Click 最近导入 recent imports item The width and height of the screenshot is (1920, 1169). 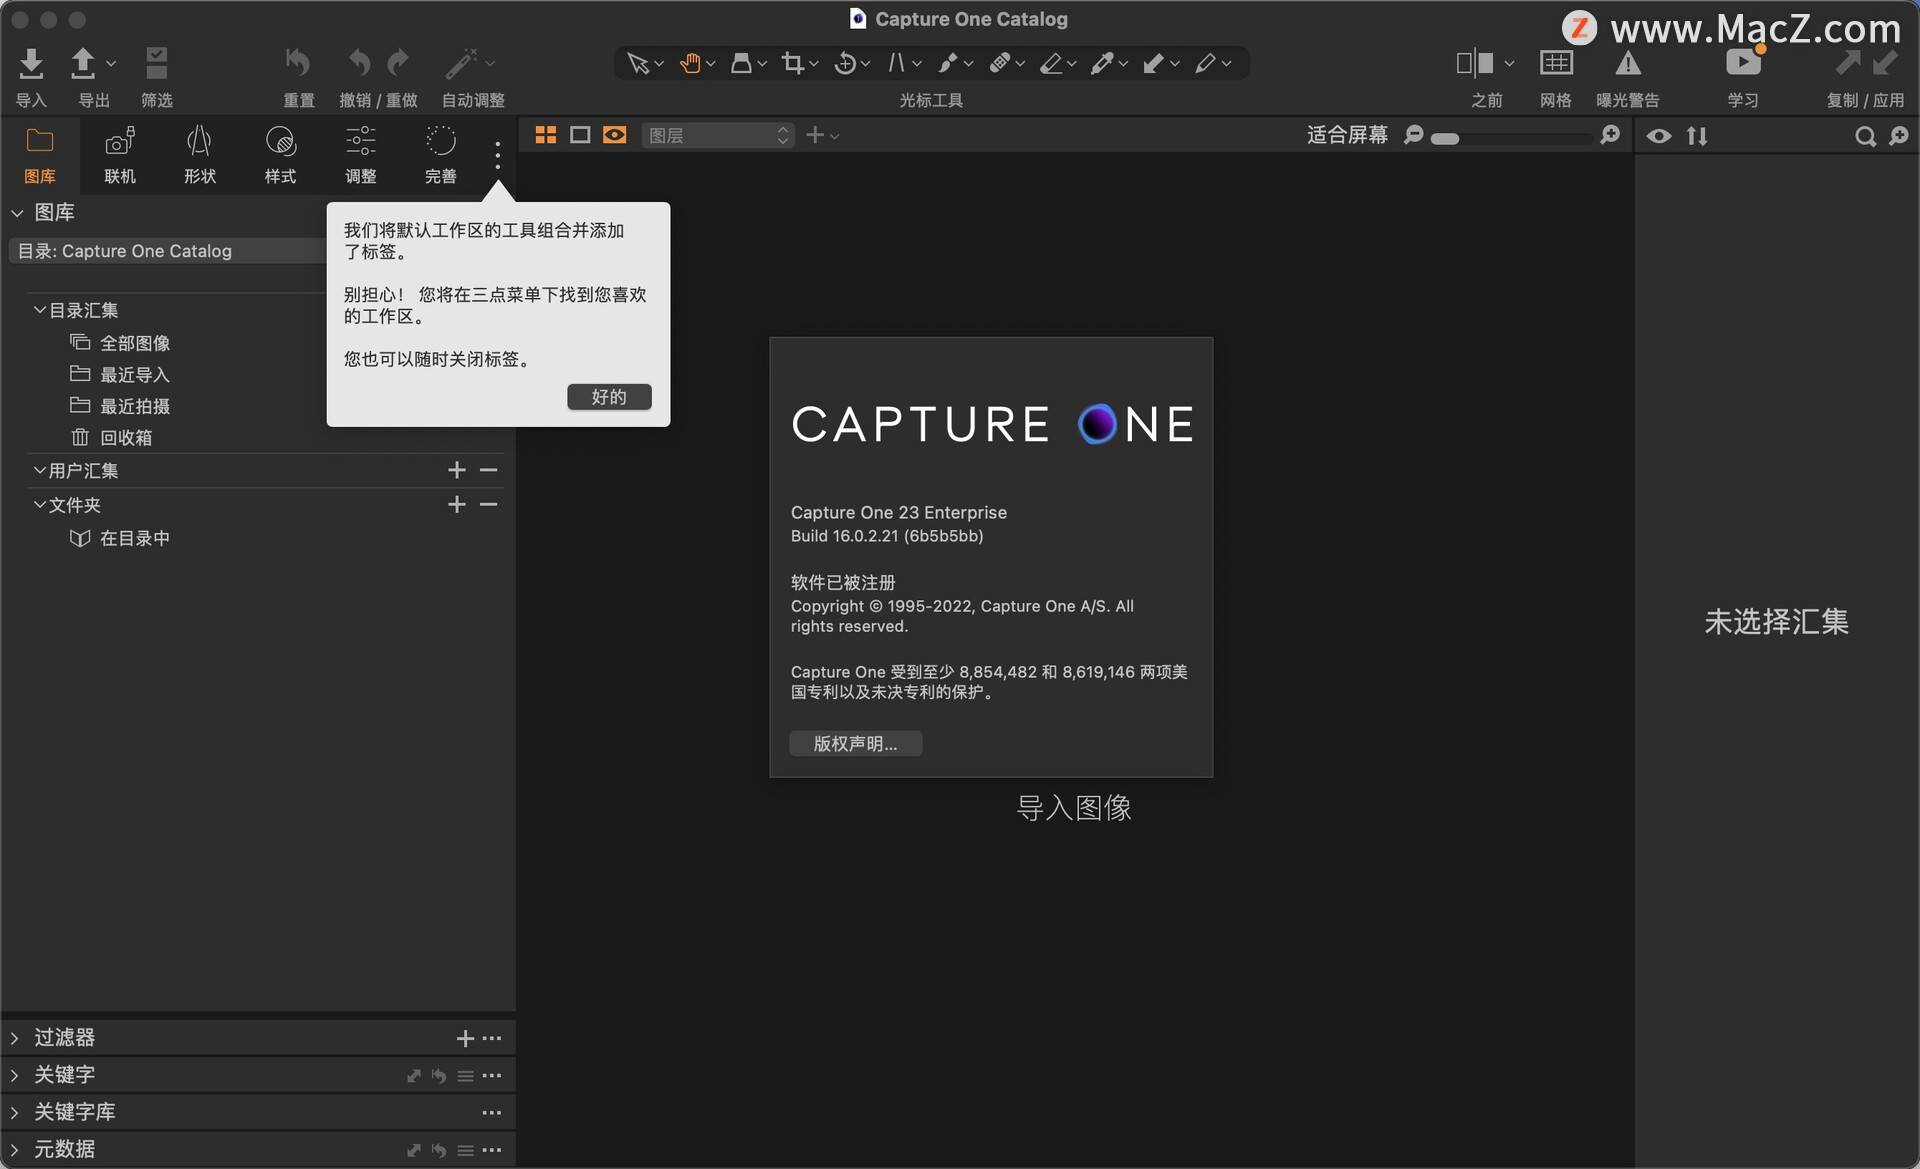pyautogui.click(x=134, y=373)
